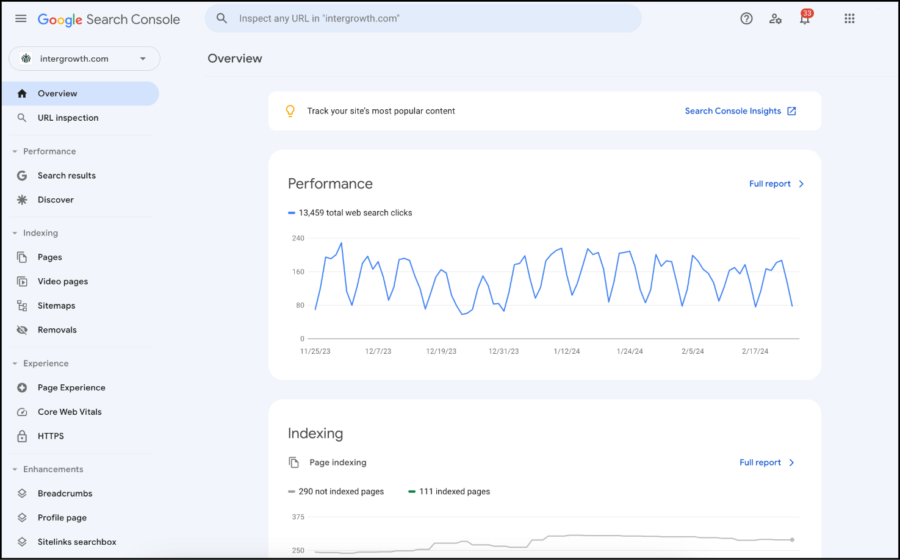Click the Page Experience plus icon
Image resolution: width=900 pixels, height=560 pixels.
click(22, 388)
